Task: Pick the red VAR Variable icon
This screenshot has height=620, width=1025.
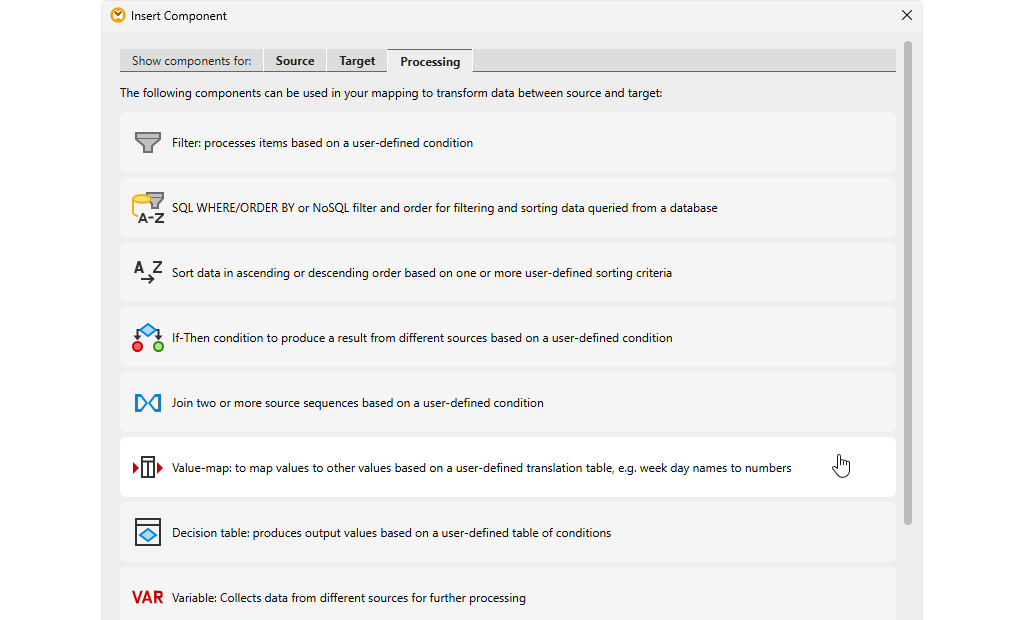Action: [x=148, y=598]
